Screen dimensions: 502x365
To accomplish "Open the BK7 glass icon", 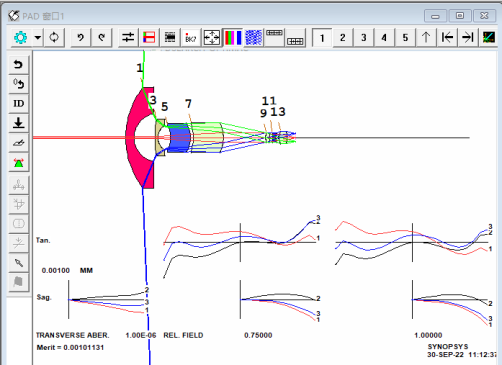I will pyautogui.click(x=191, y=37).
